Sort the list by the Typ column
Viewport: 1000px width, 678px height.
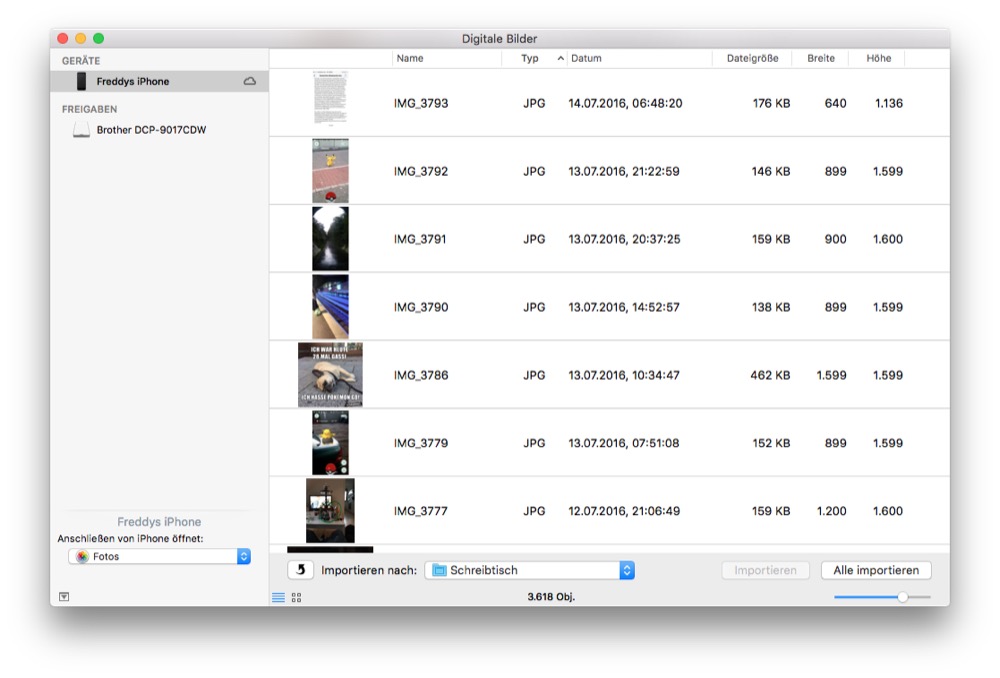(x=530, y=58)
